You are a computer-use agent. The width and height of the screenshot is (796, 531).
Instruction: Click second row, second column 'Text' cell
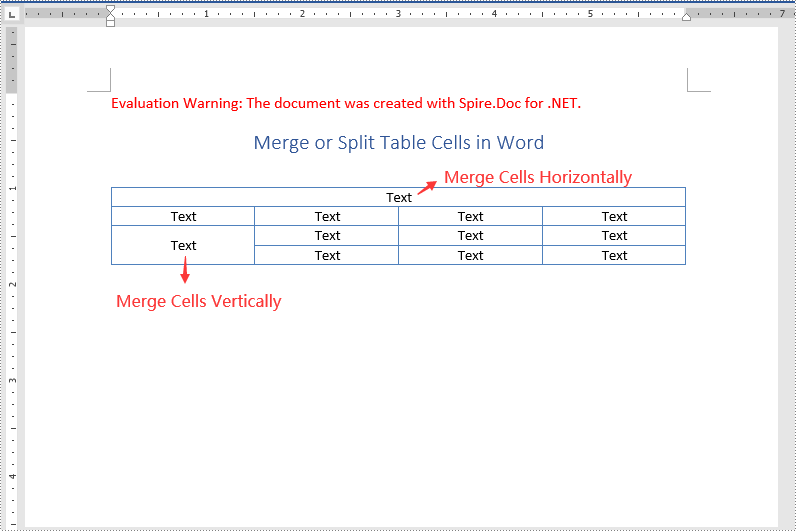coord(326,216)
